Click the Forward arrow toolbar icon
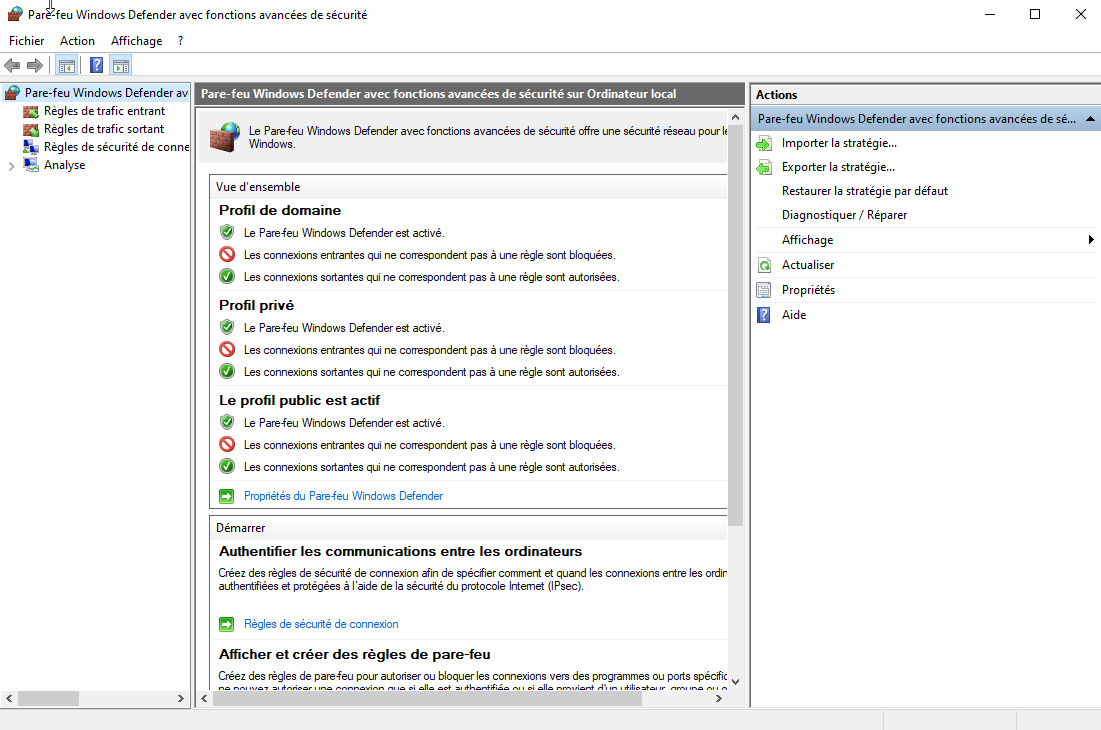 [x=34, y=66]
